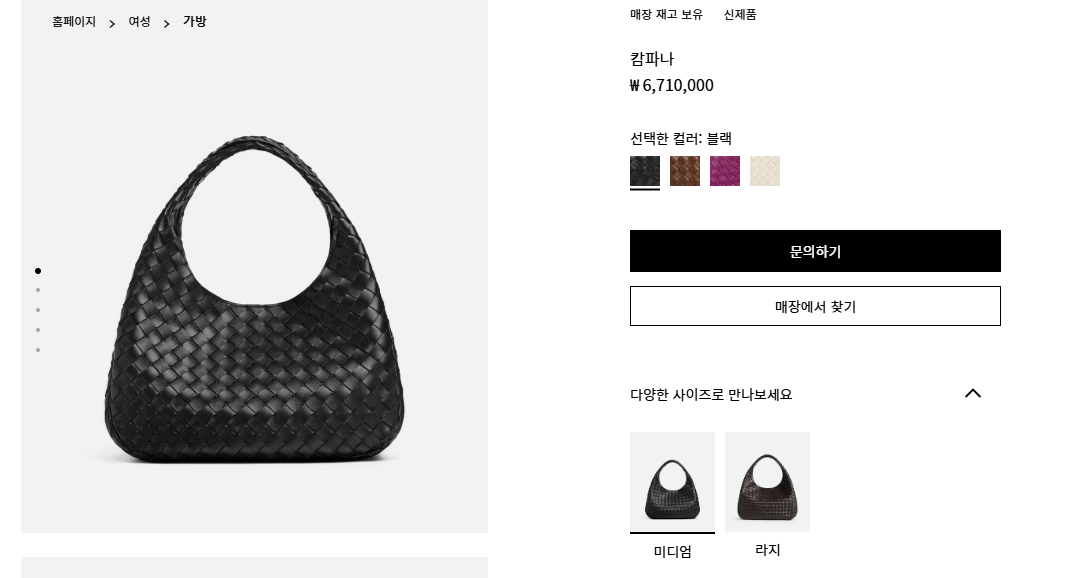The image size is (1085, 578).
Task: Collapse the 다양한 사이즈로 만나보세요 section chevron
Action: point(972,393)
